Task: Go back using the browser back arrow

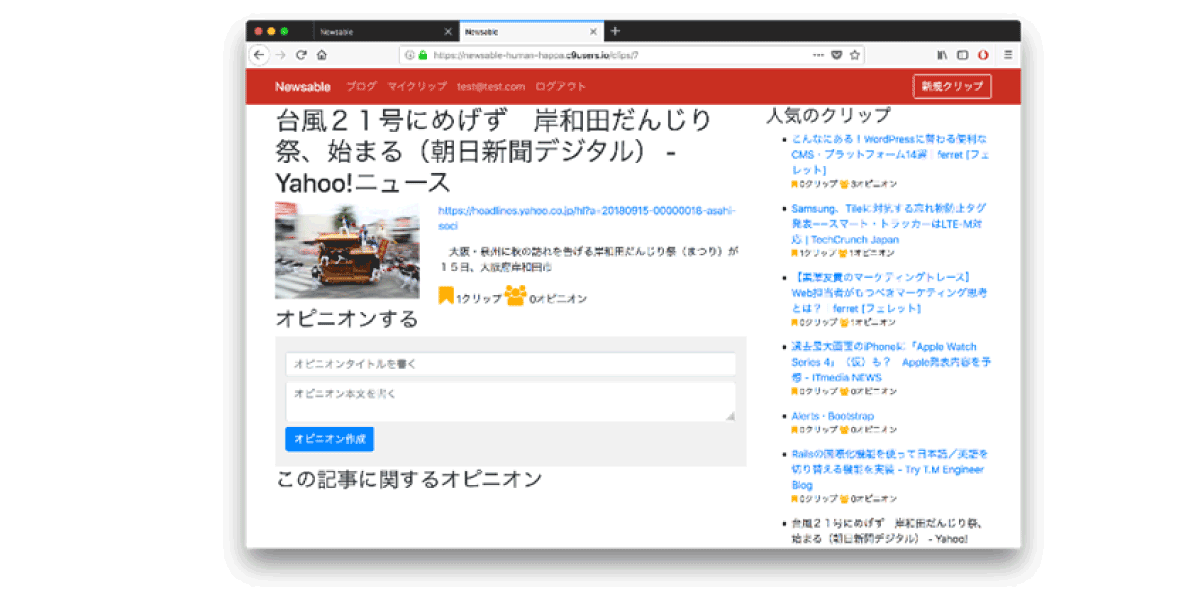Action: tap(259, 55)
